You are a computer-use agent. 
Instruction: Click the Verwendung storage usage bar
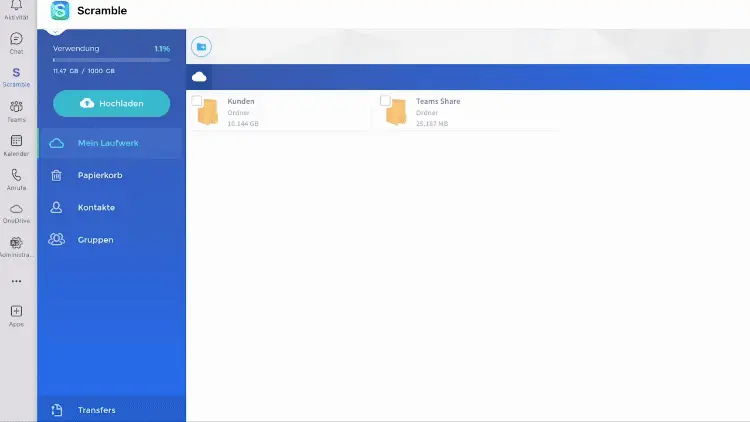[x=111, y=60]
